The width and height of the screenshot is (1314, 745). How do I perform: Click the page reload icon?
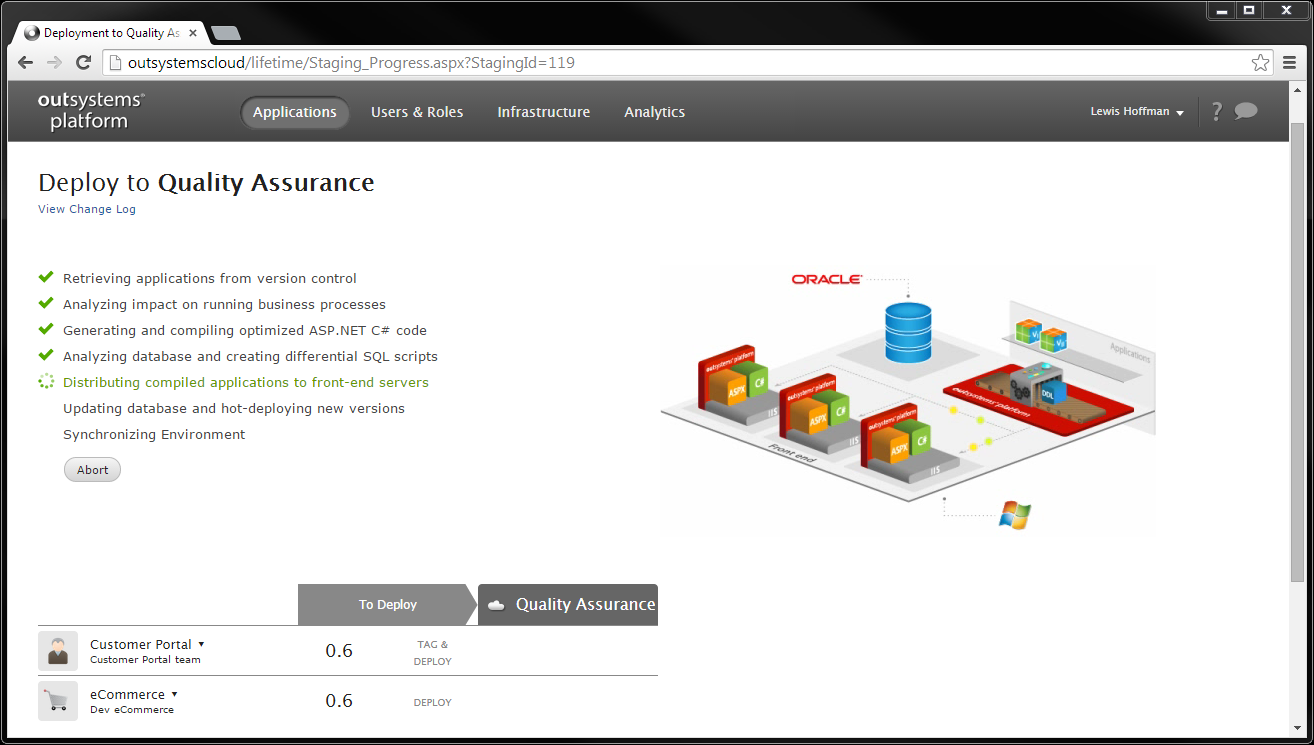pyautogui.click(x=83, y=62)
